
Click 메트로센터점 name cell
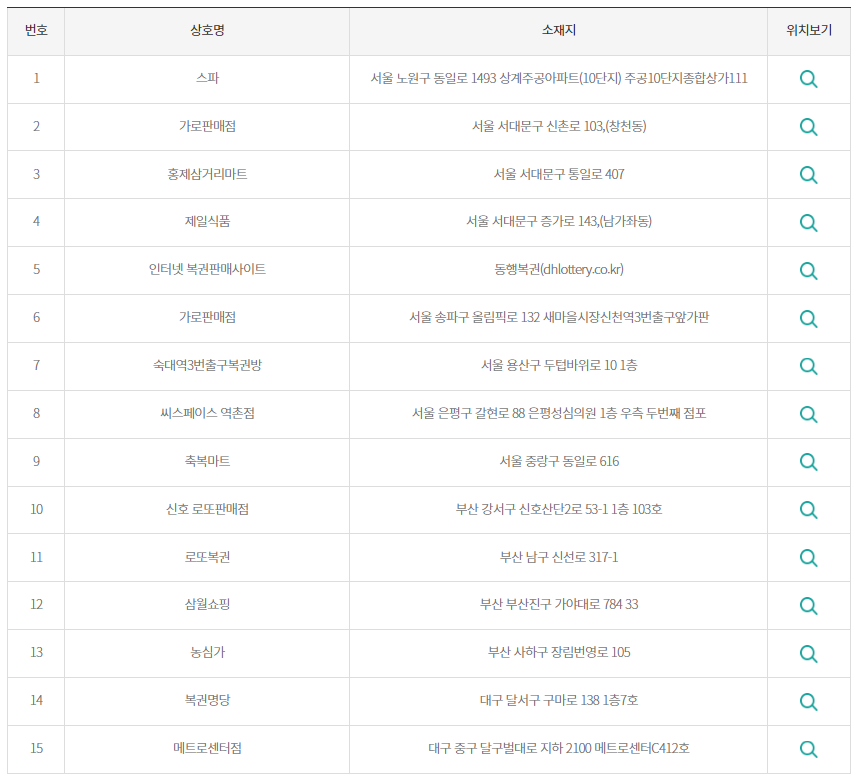(207, 748)
